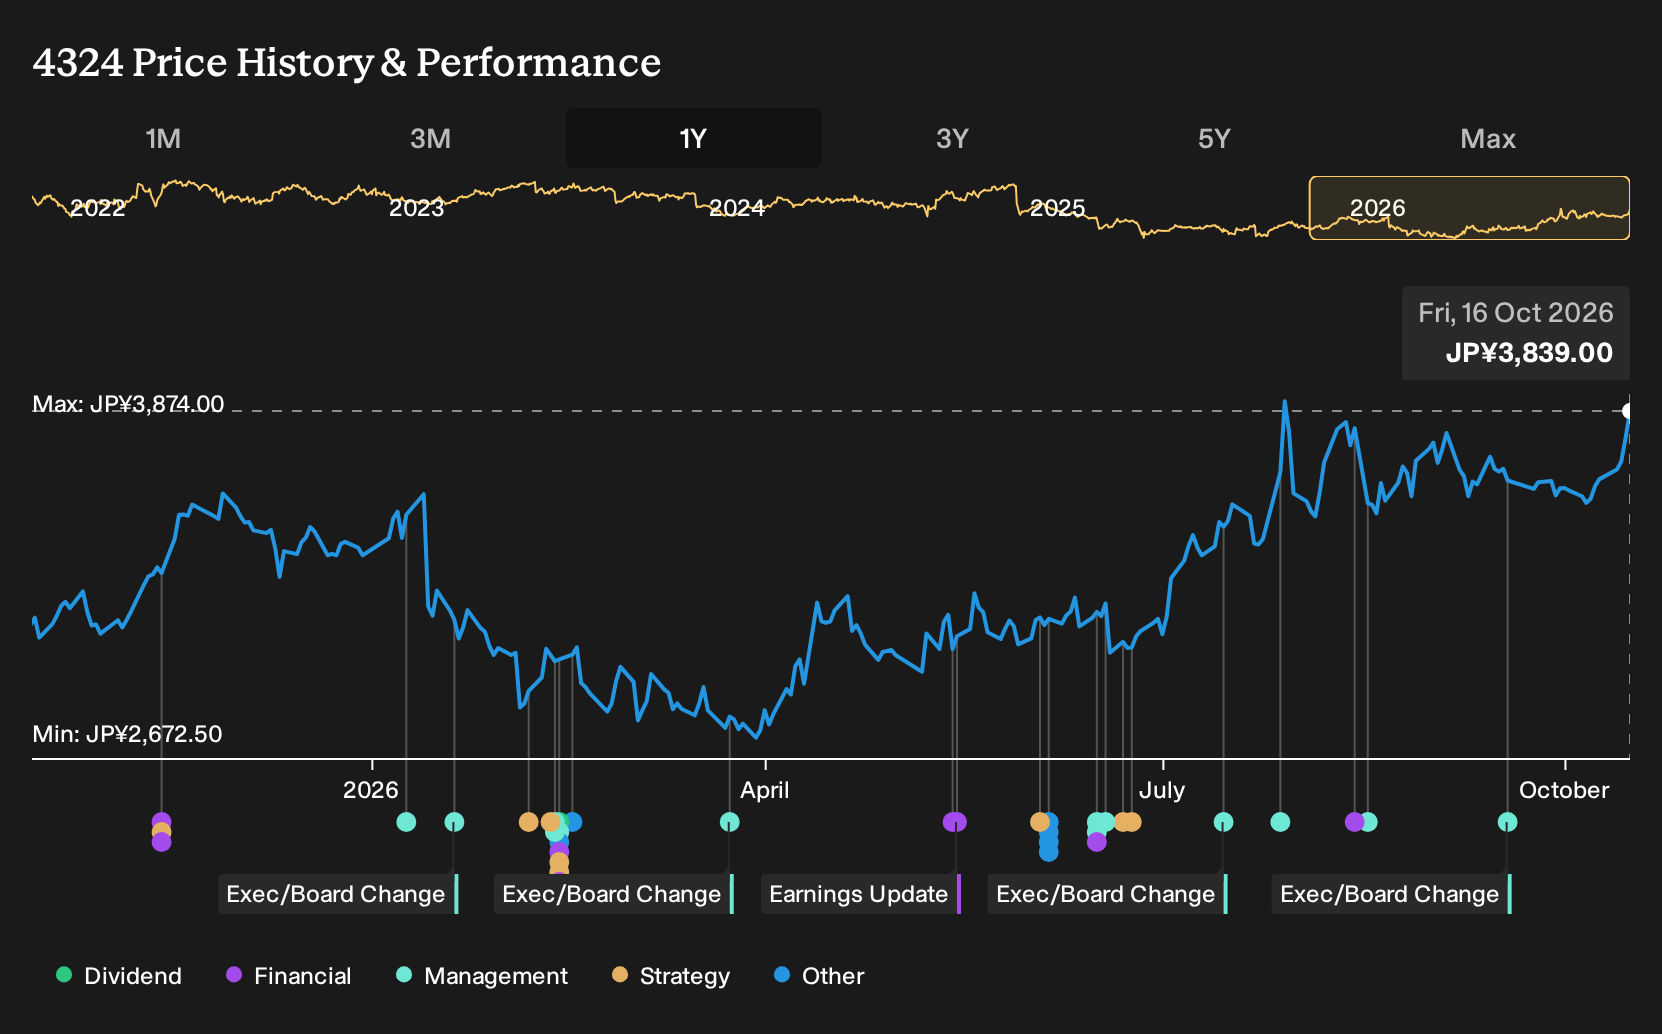Click the purple Financial marker above Earnings Update
The image size is (1662, 1034).
[x=955, y=822]
